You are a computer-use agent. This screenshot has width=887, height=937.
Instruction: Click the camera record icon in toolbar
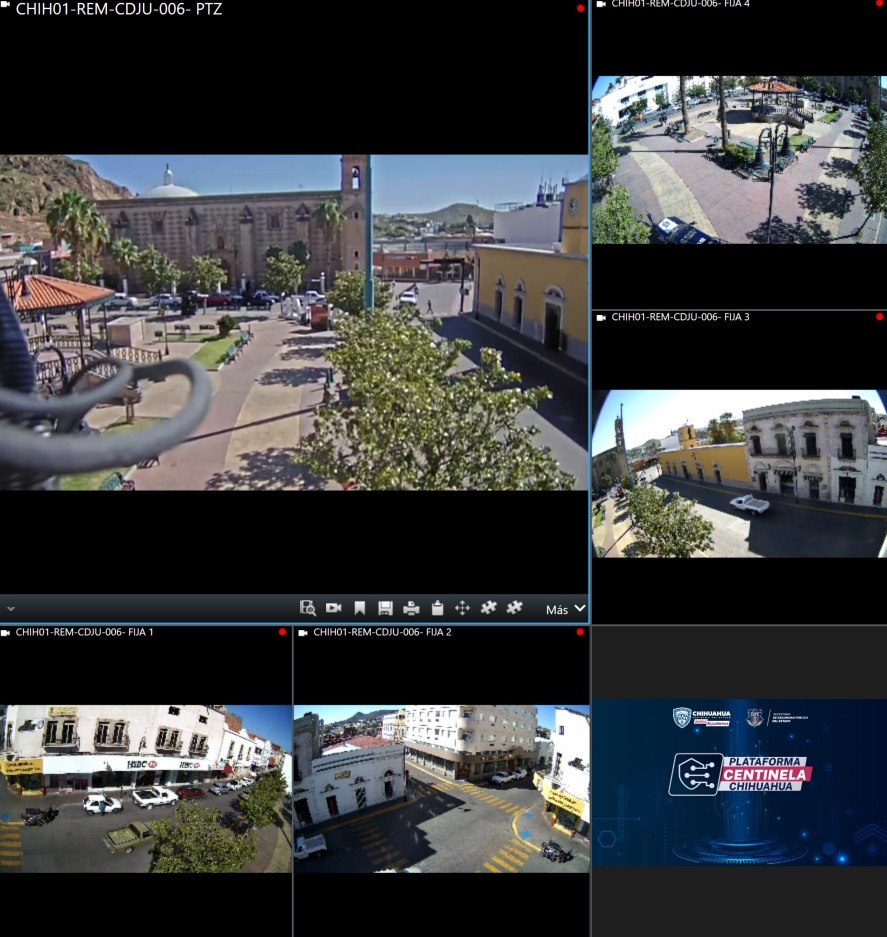coord(334,608)
